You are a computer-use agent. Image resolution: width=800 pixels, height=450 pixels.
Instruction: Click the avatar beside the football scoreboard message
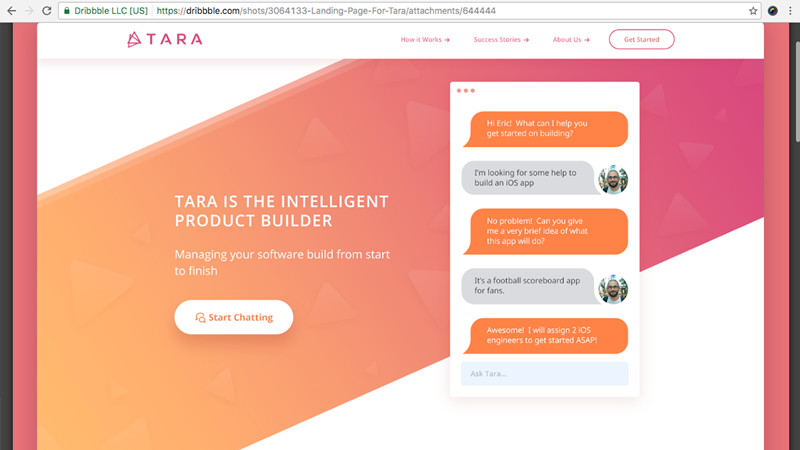pyautogui.click(x=613, y=289)
